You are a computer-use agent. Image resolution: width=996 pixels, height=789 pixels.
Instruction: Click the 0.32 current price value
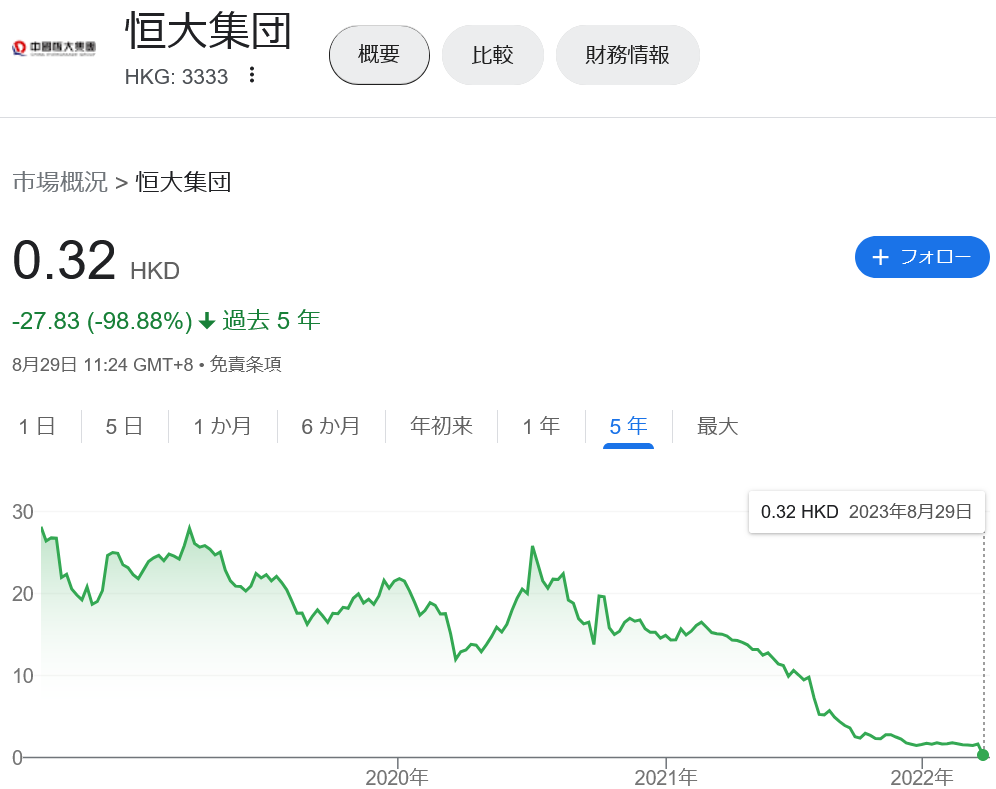[64, 260]
